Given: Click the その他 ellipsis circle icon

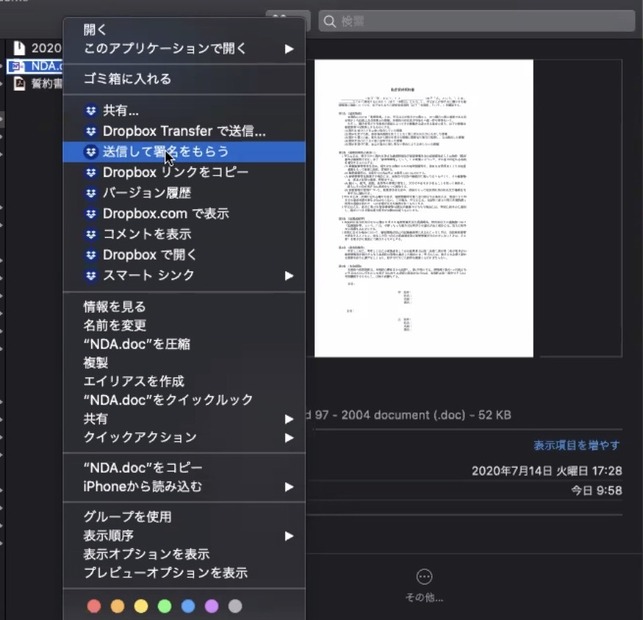Looking at the screenshot, I should click(424, 577).
